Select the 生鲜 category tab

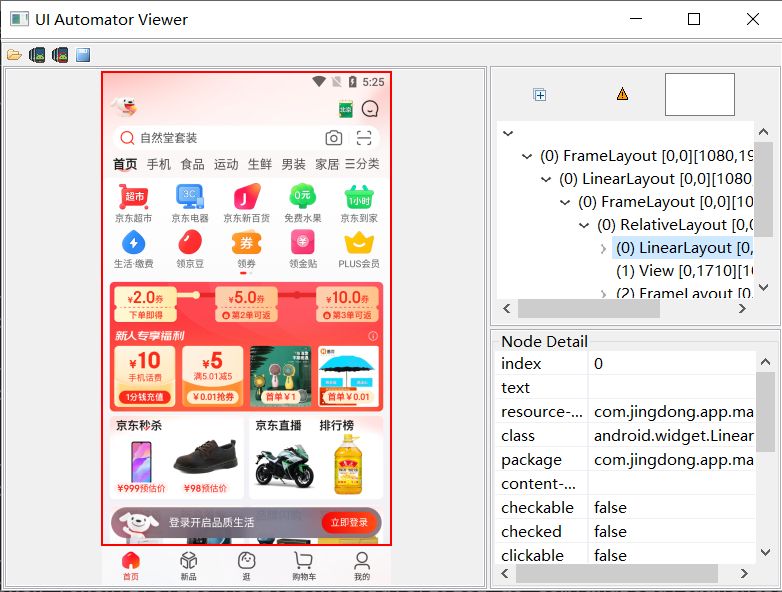pos(260,164)
